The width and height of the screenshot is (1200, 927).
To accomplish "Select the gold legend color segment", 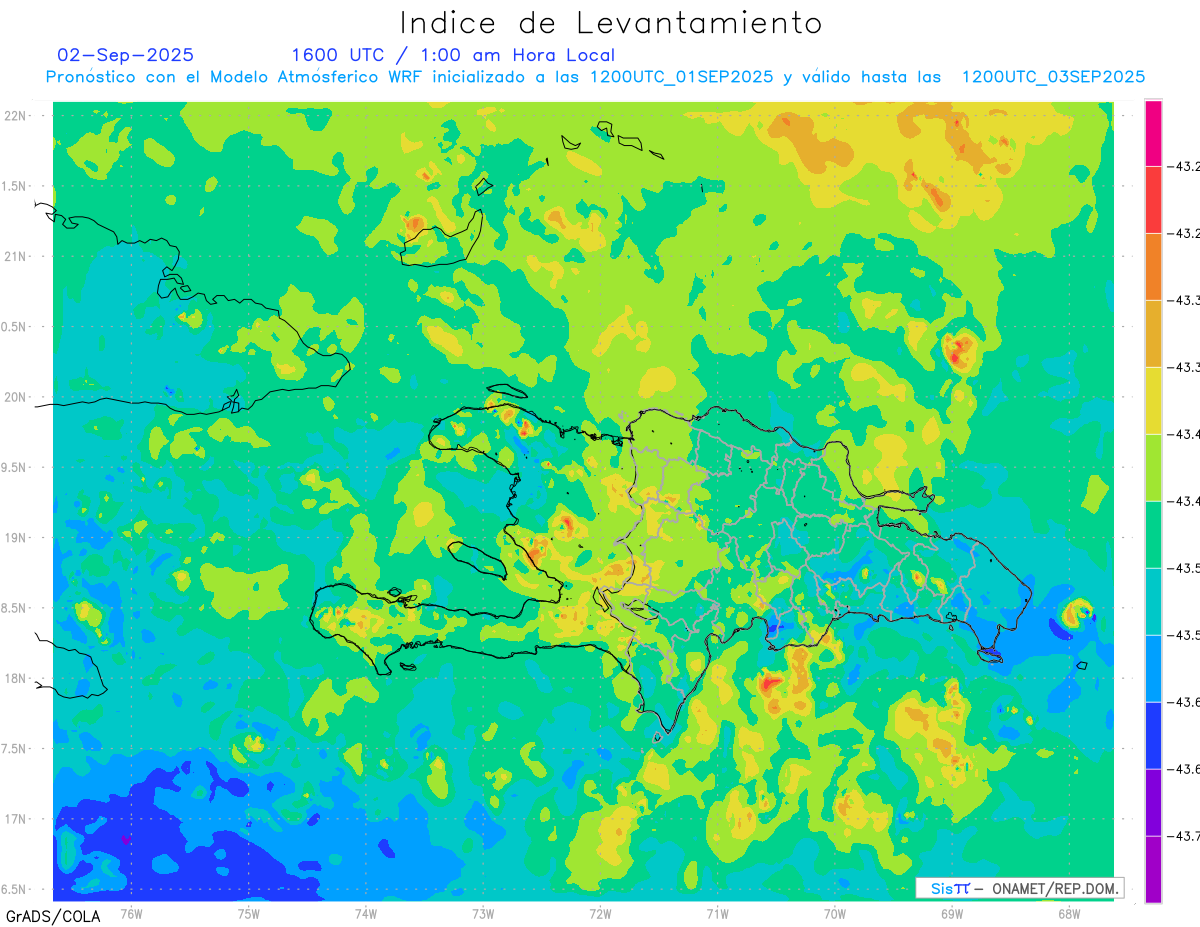I will tap(1153, 334).
